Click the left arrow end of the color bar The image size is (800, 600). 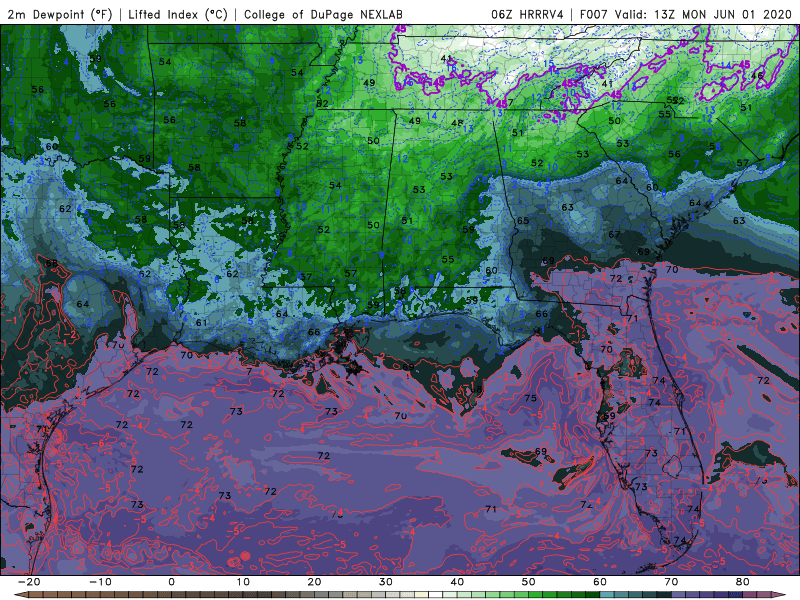20,595
